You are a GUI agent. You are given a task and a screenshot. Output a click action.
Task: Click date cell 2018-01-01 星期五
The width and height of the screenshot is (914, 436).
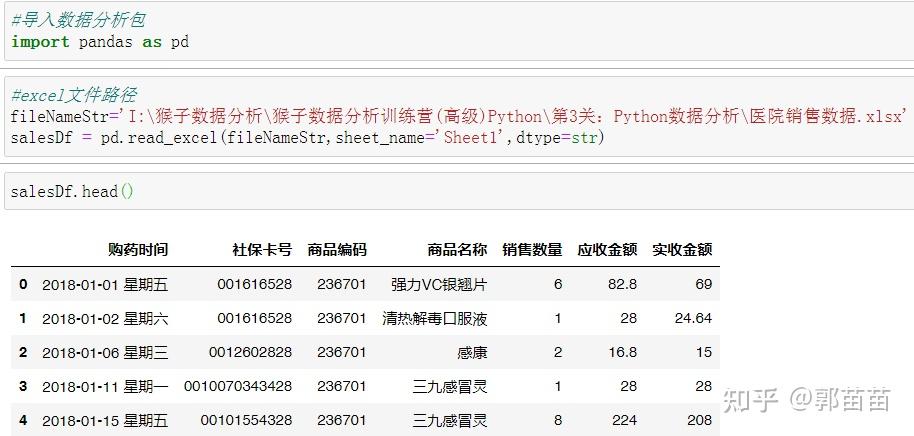coord(105,284)
